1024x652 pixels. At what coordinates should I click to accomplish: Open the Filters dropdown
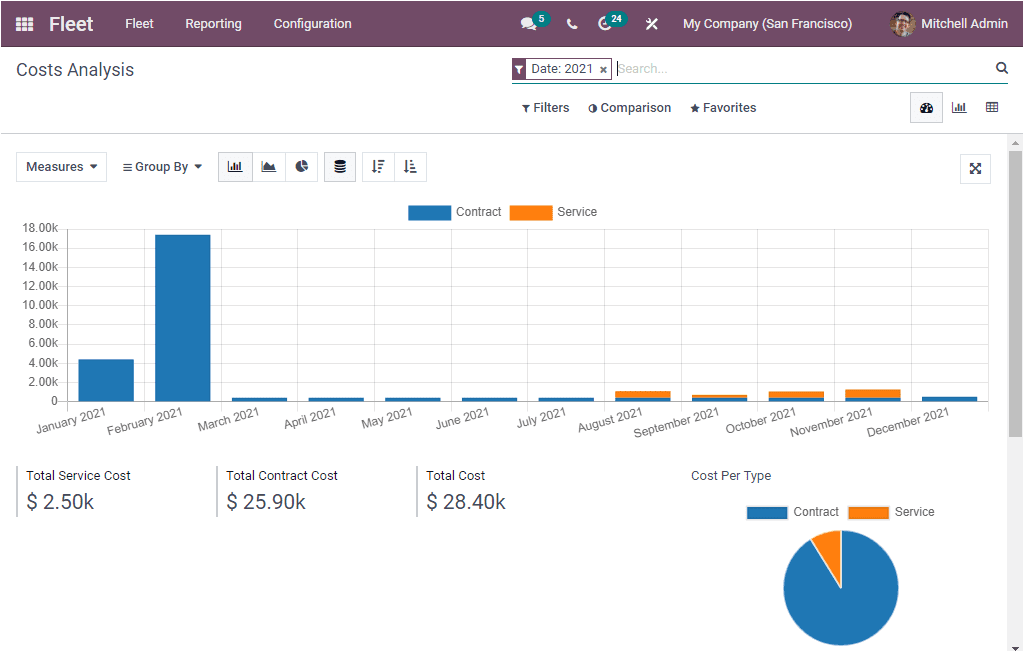[x=545, y=107]
